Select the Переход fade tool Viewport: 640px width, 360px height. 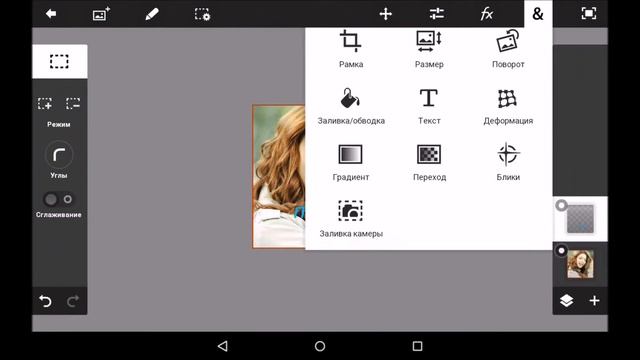coord(429,162)
